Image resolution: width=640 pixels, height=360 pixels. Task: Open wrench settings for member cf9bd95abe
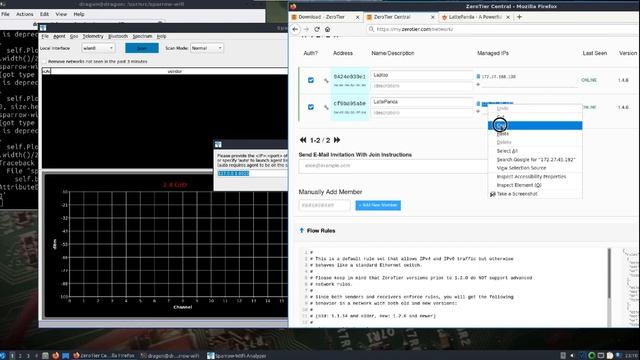click(326, 107)
